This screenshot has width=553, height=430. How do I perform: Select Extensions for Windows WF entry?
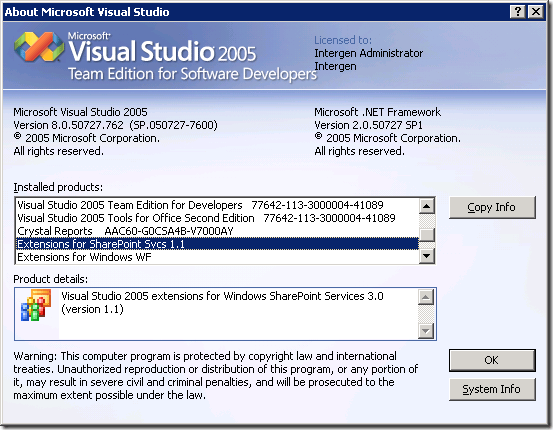tap(217, 257)
